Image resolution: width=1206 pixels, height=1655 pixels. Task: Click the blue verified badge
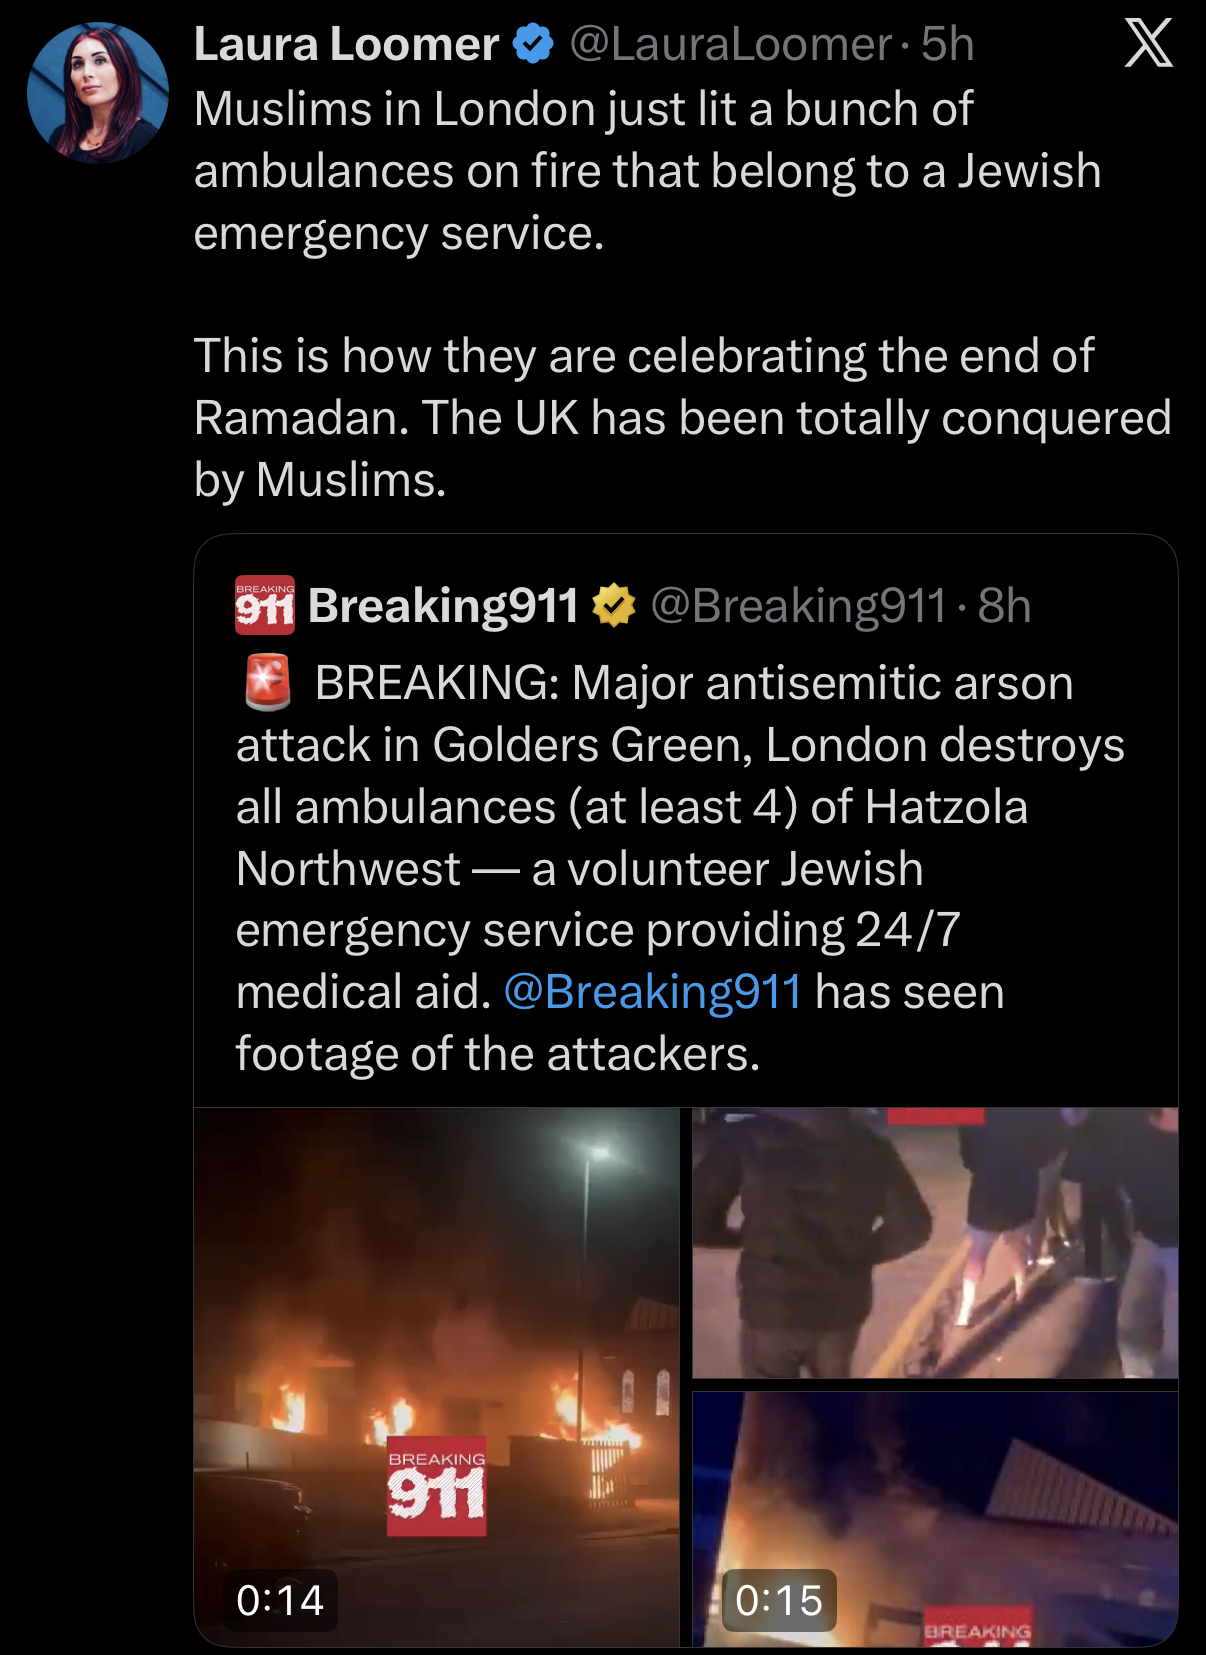click(x=533, y=44)
